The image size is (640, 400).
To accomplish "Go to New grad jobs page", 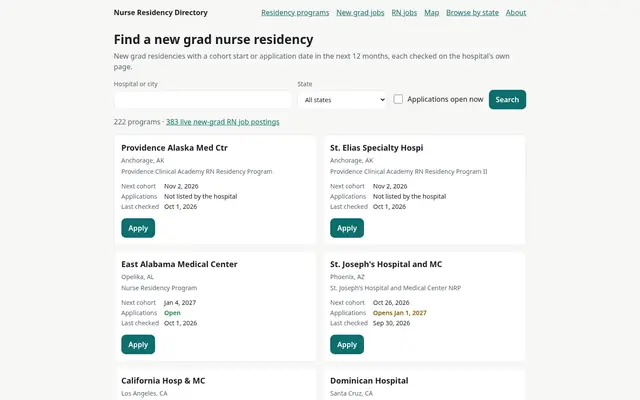I will (360, 13).
